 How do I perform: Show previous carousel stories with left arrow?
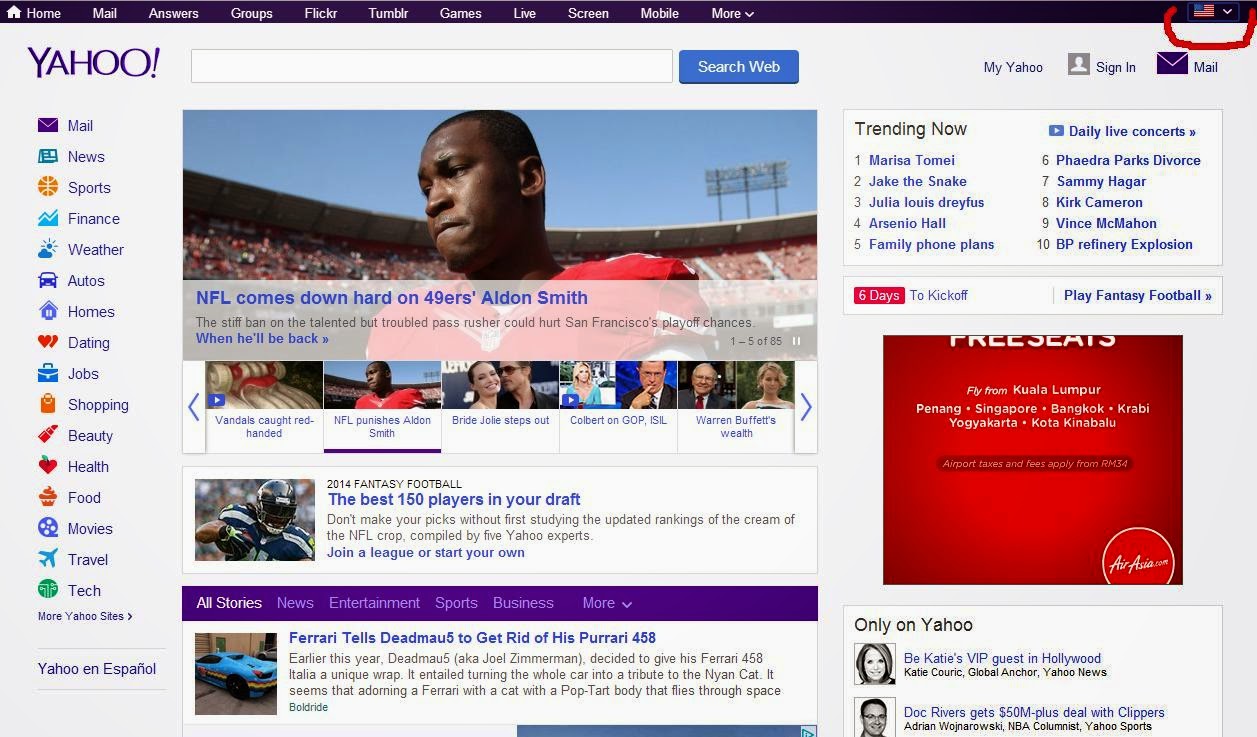coord(194,406)
